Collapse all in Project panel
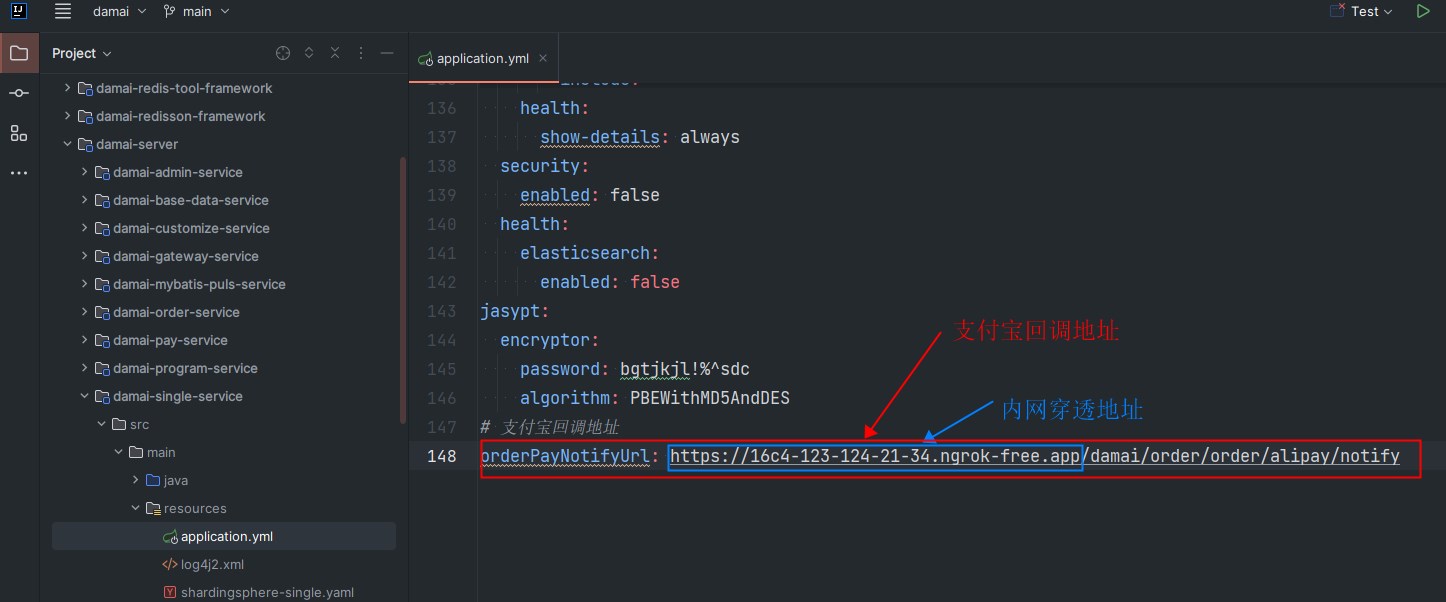Image resolution: width=1446 pixels, height=602 pixels. point(335,53)
